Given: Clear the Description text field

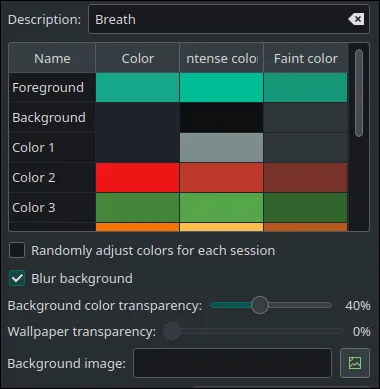Looking at the screenshot, I should tap(356, 19).
